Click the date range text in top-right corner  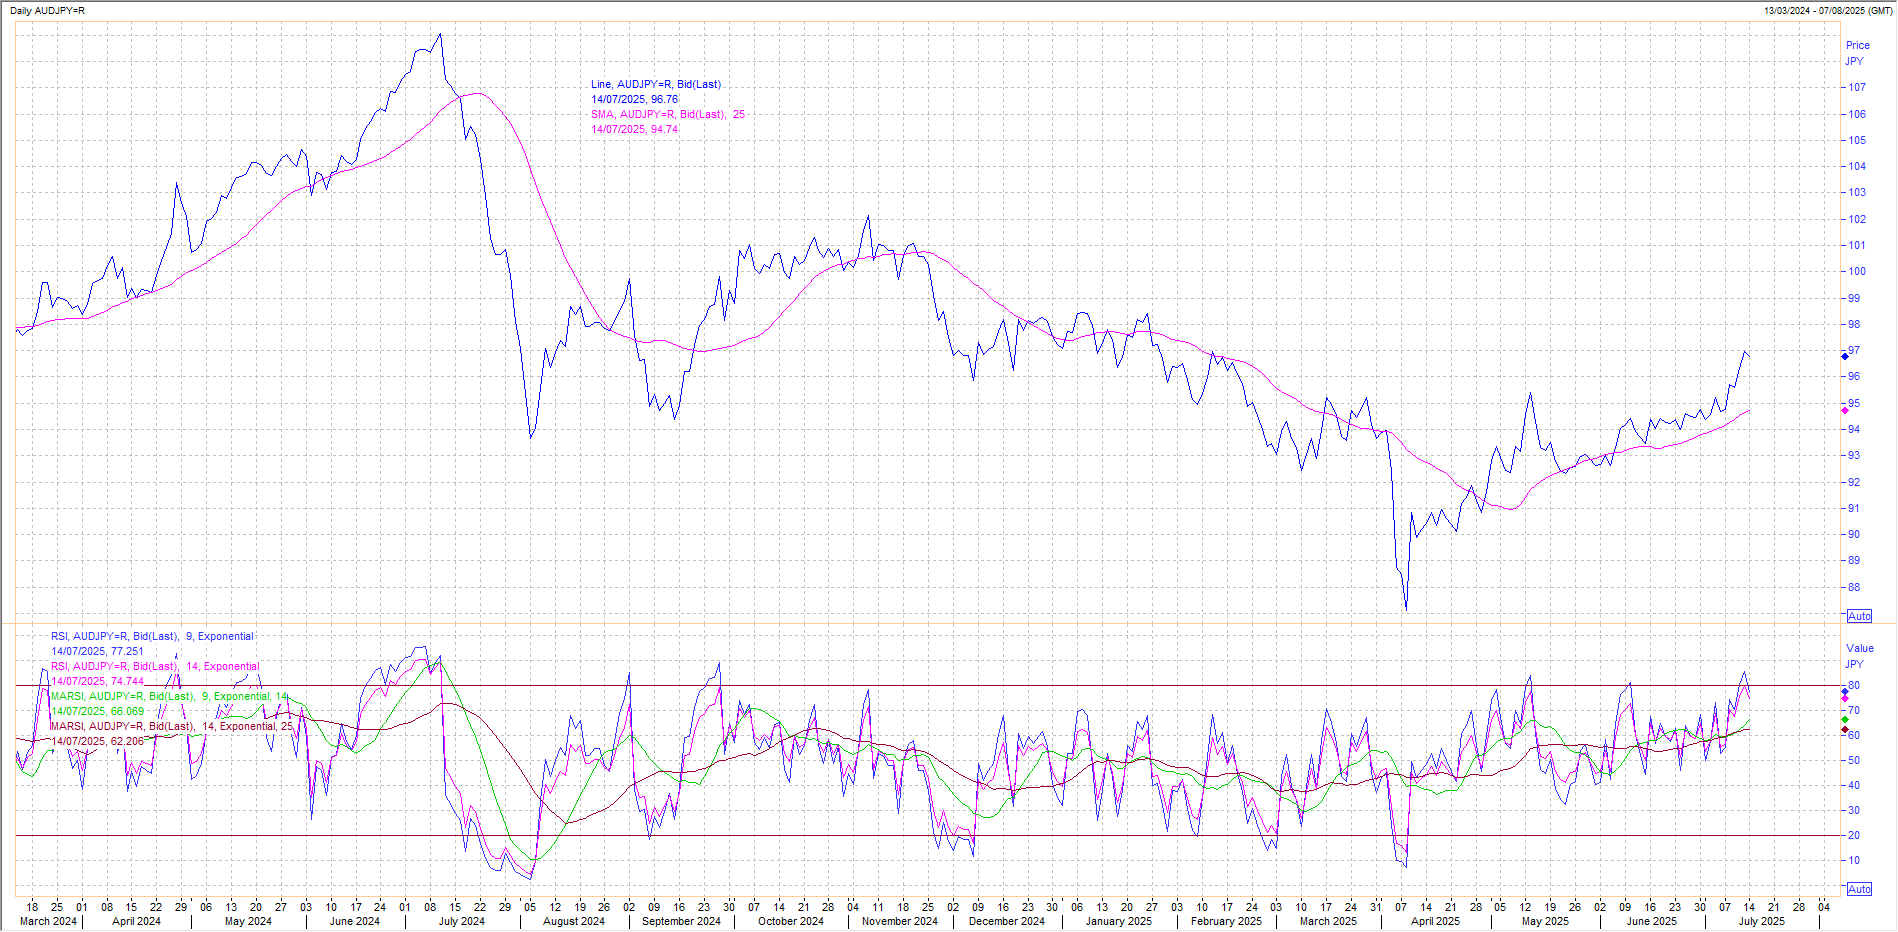[x=1827, y=10]
